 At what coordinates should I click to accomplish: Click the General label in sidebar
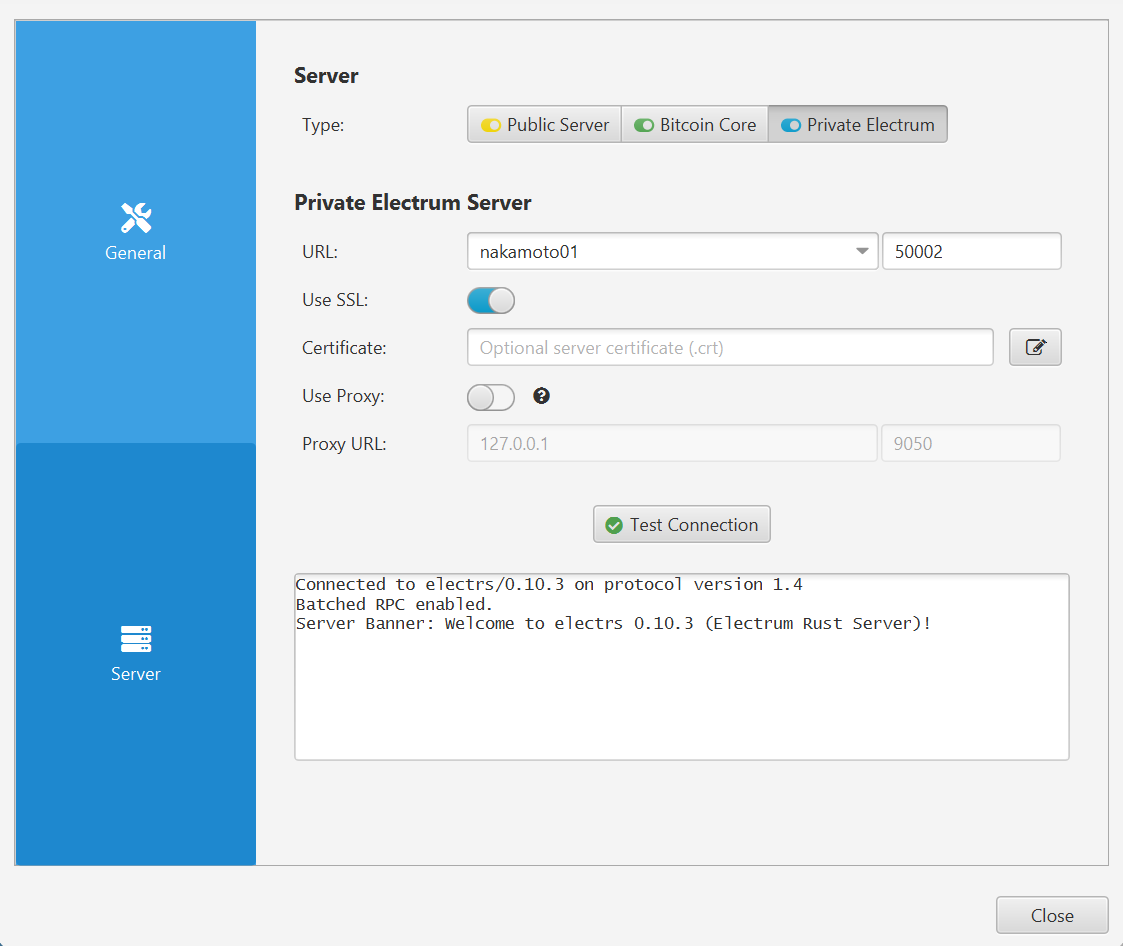[x=135, y=253]
